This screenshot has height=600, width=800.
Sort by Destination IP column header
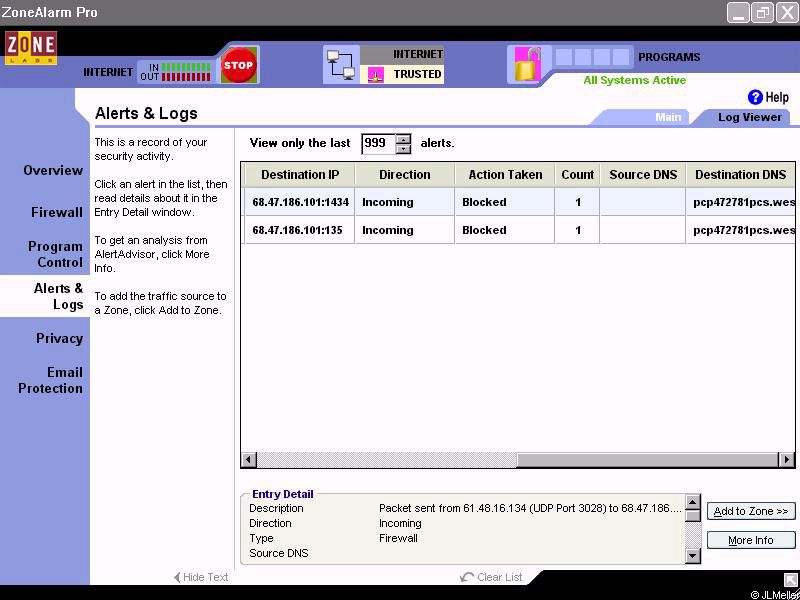pos(299,175)
